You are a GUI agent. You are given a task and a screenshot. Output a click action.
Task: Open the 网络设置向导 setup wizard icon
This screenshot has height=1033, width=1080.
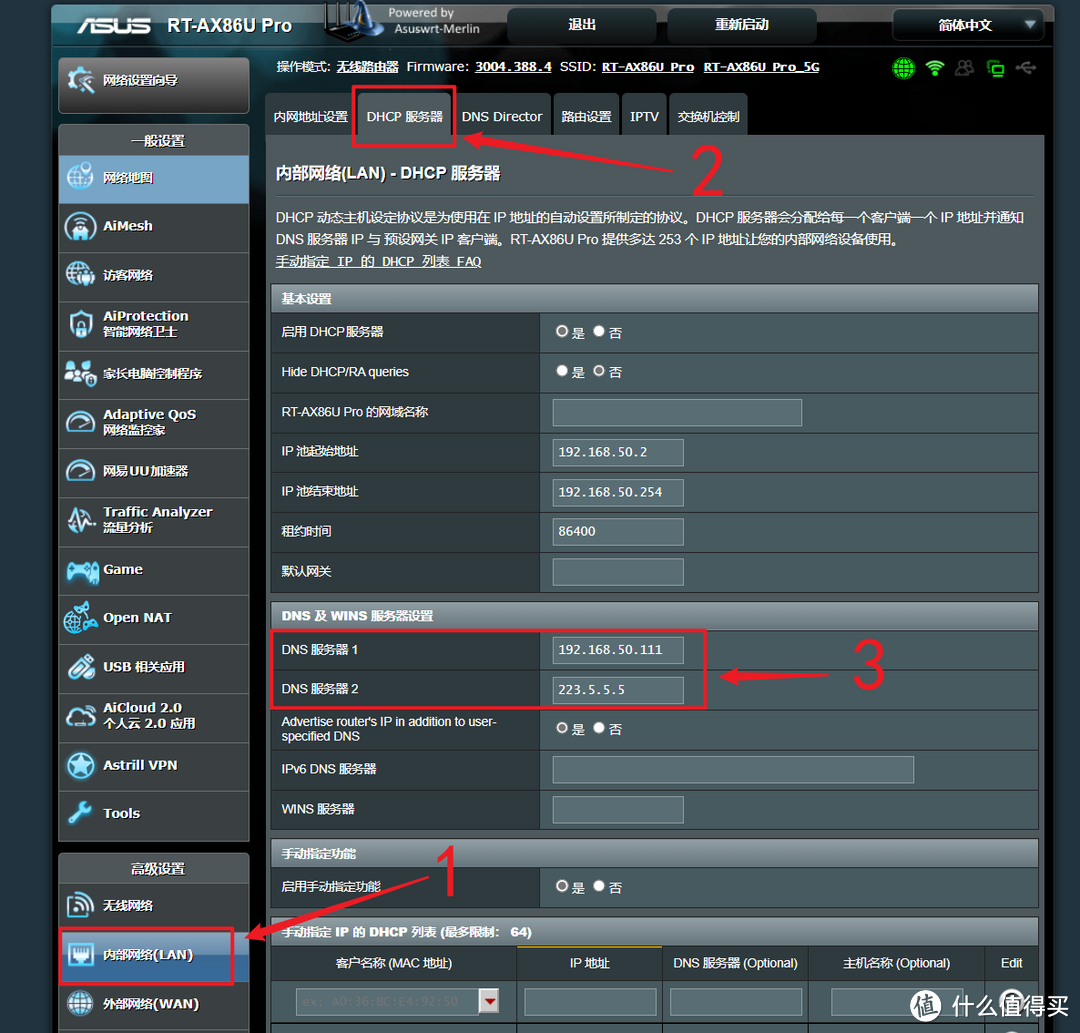pyautogui.click(x=81, y=81)
